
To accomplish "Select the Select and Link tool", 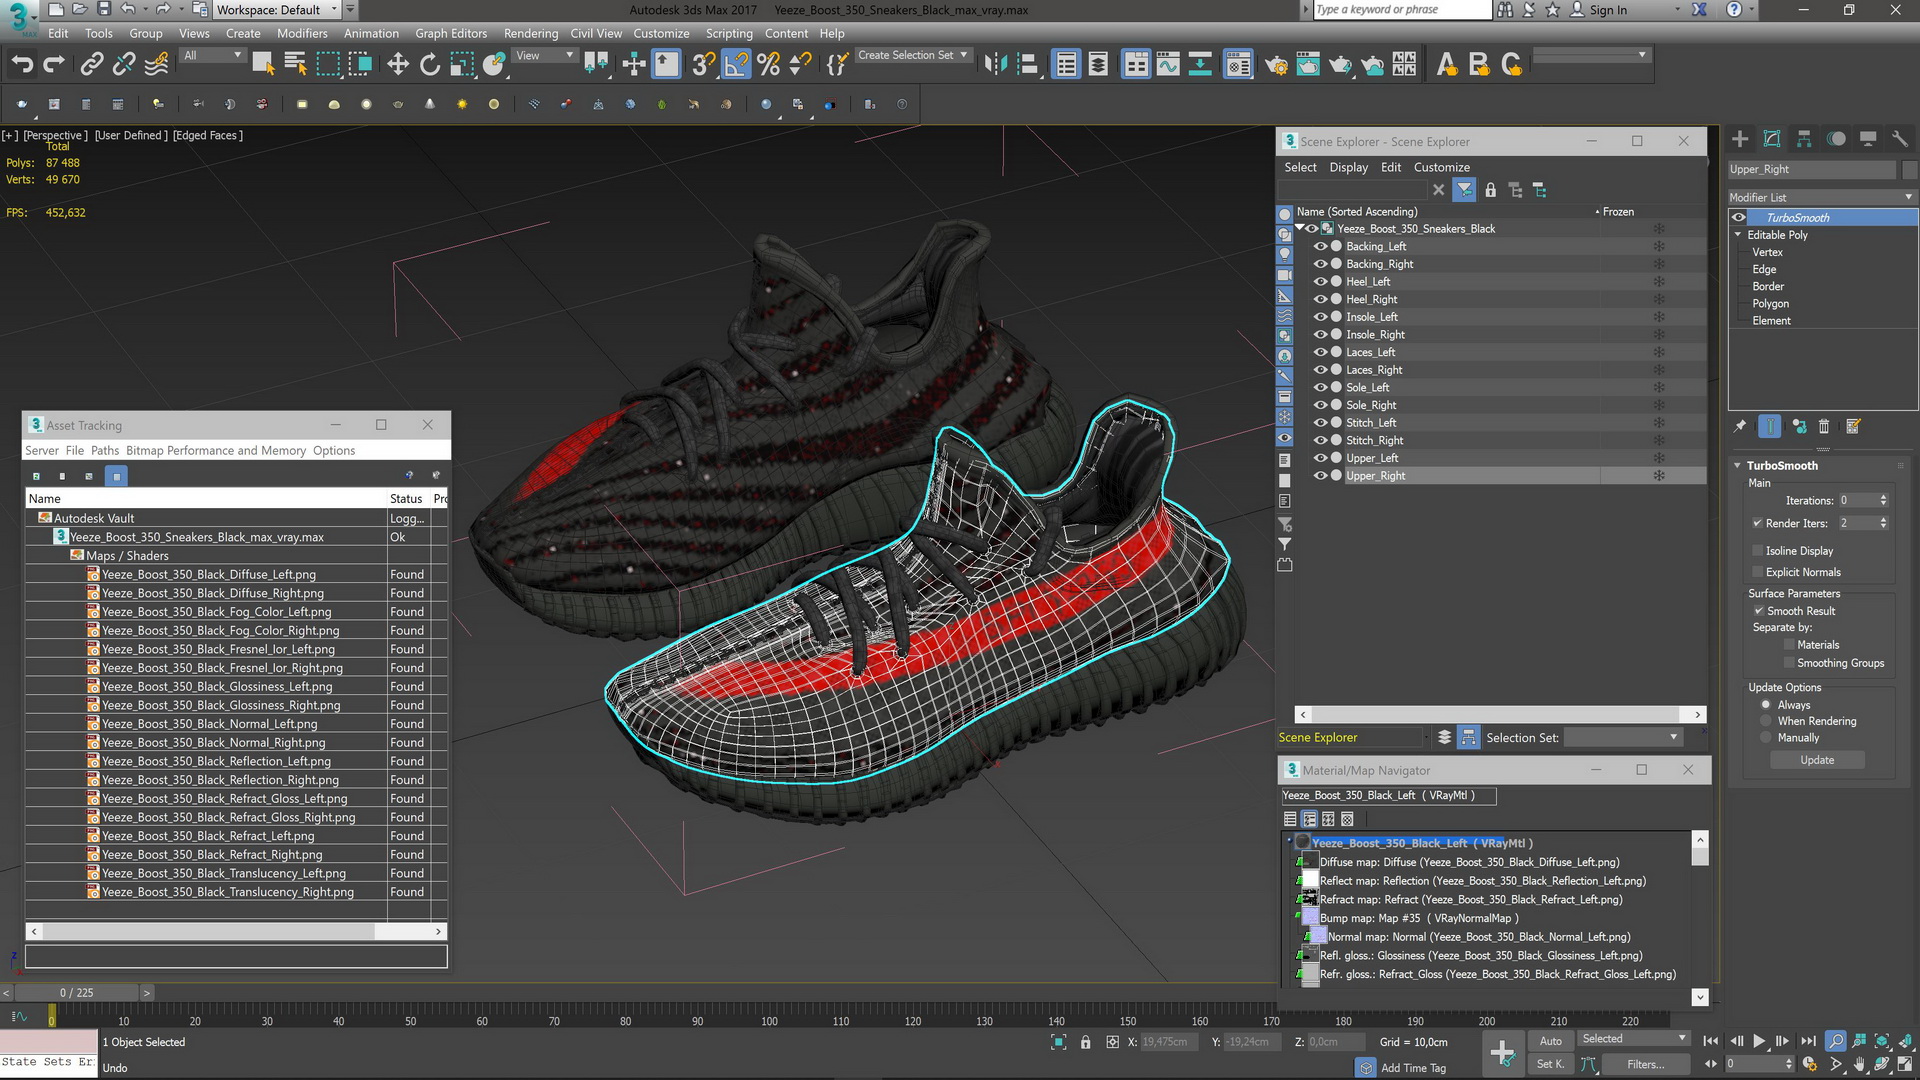I will pyautogui.click(x=91, y=64).
